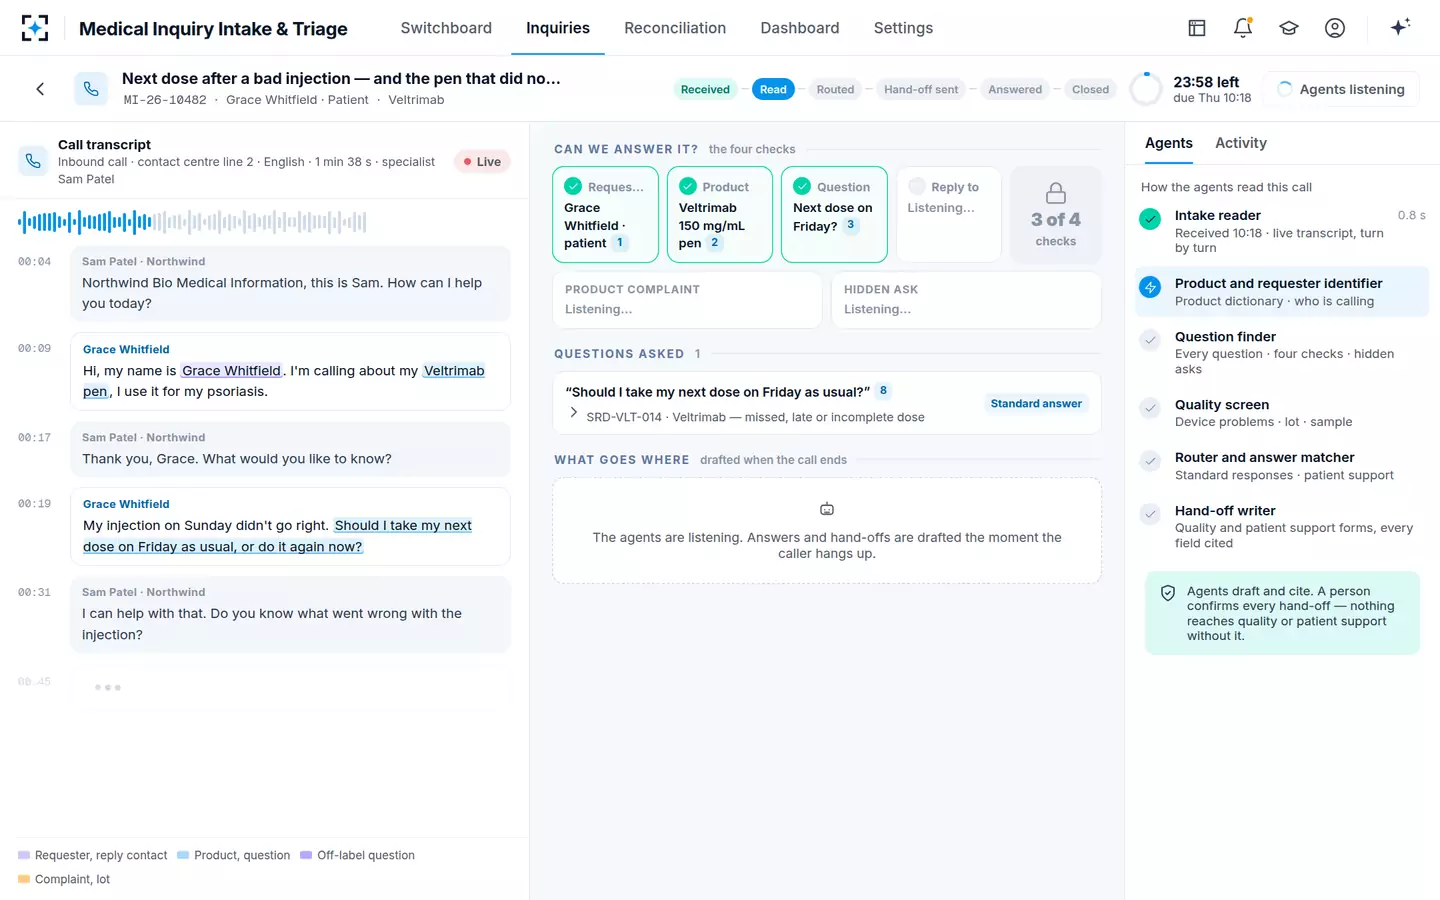Click the Routed status step
1440x900 pixels.
[x=835, y=89]
